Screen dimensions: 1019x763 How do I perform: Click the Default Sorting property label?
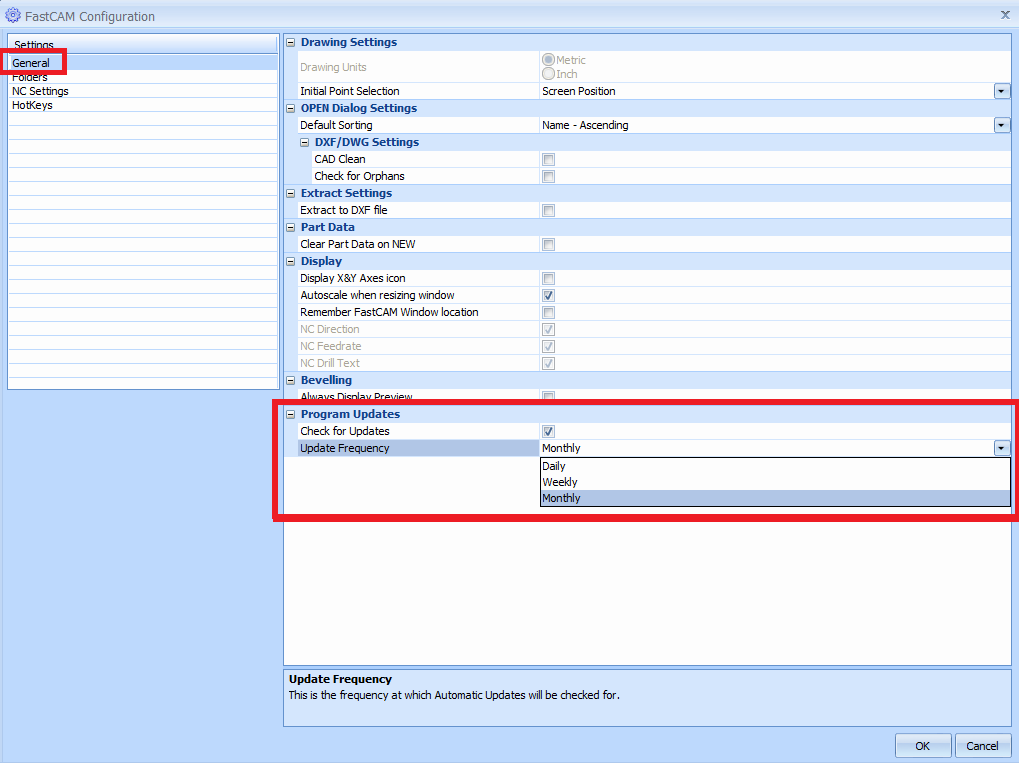coord(336,125)
